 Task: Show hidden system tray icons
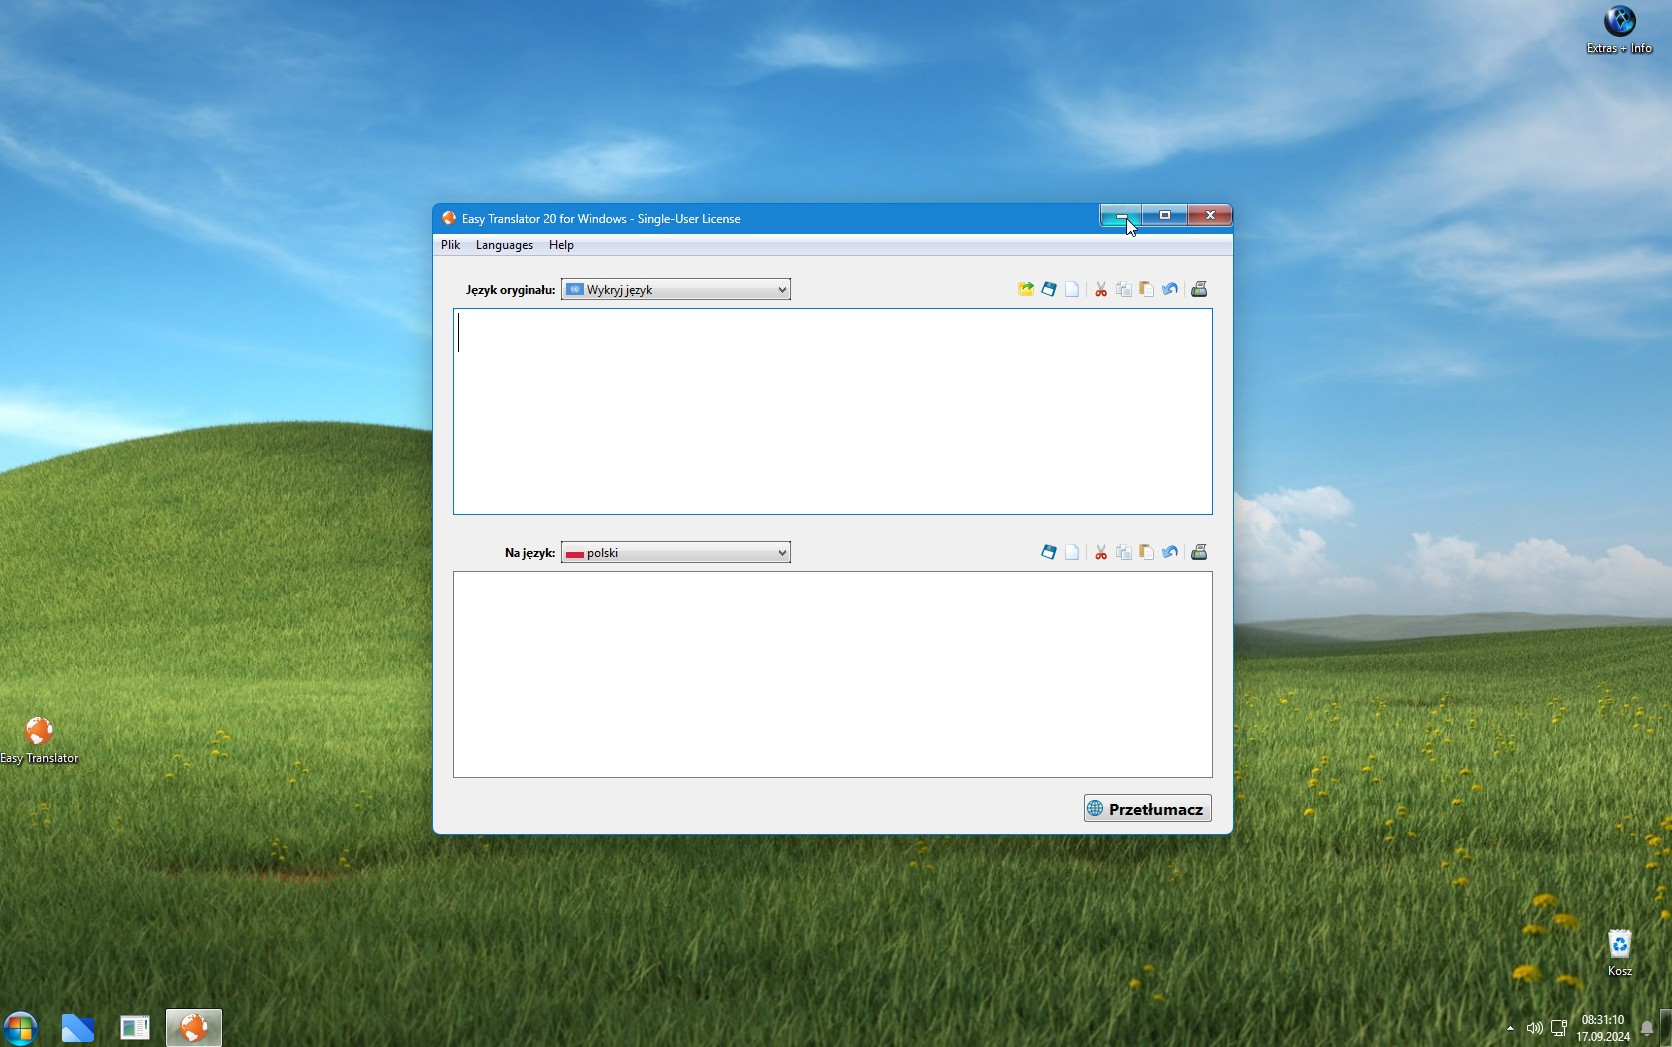(x=1510, y=1028)
